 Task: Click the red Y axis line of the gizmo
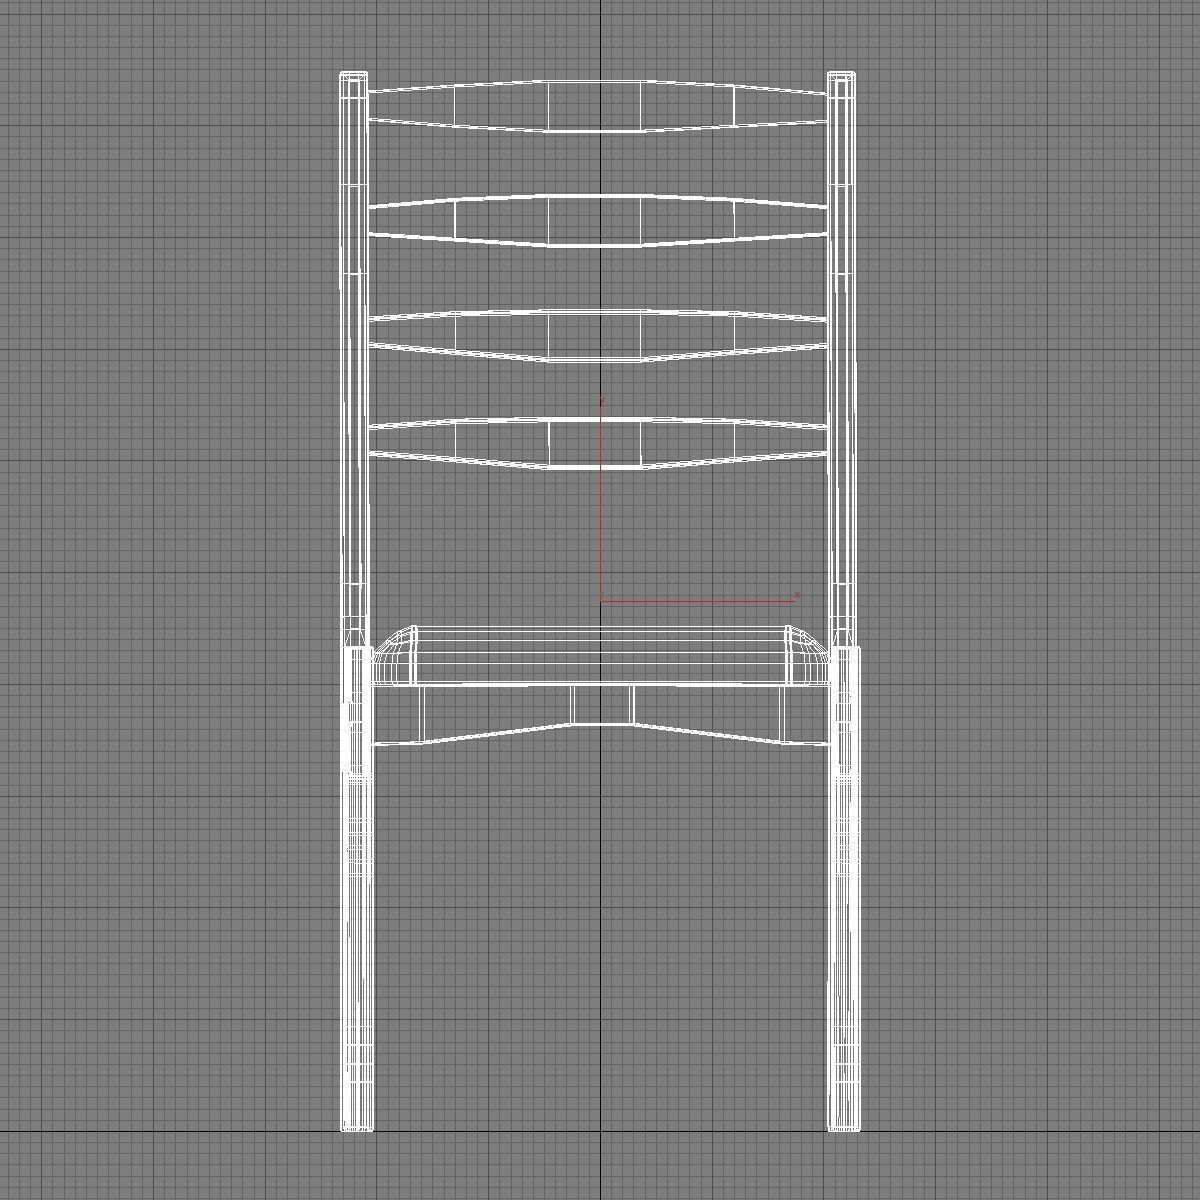coord(601,500)
